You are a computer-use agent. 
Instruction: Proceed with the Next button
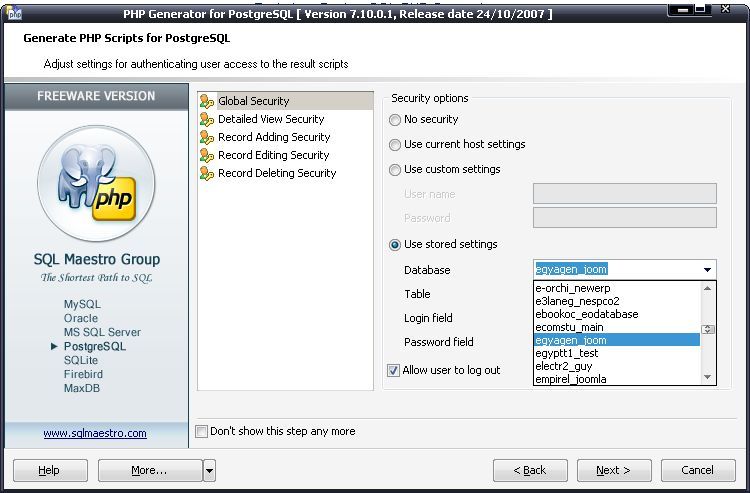[614, 471]
